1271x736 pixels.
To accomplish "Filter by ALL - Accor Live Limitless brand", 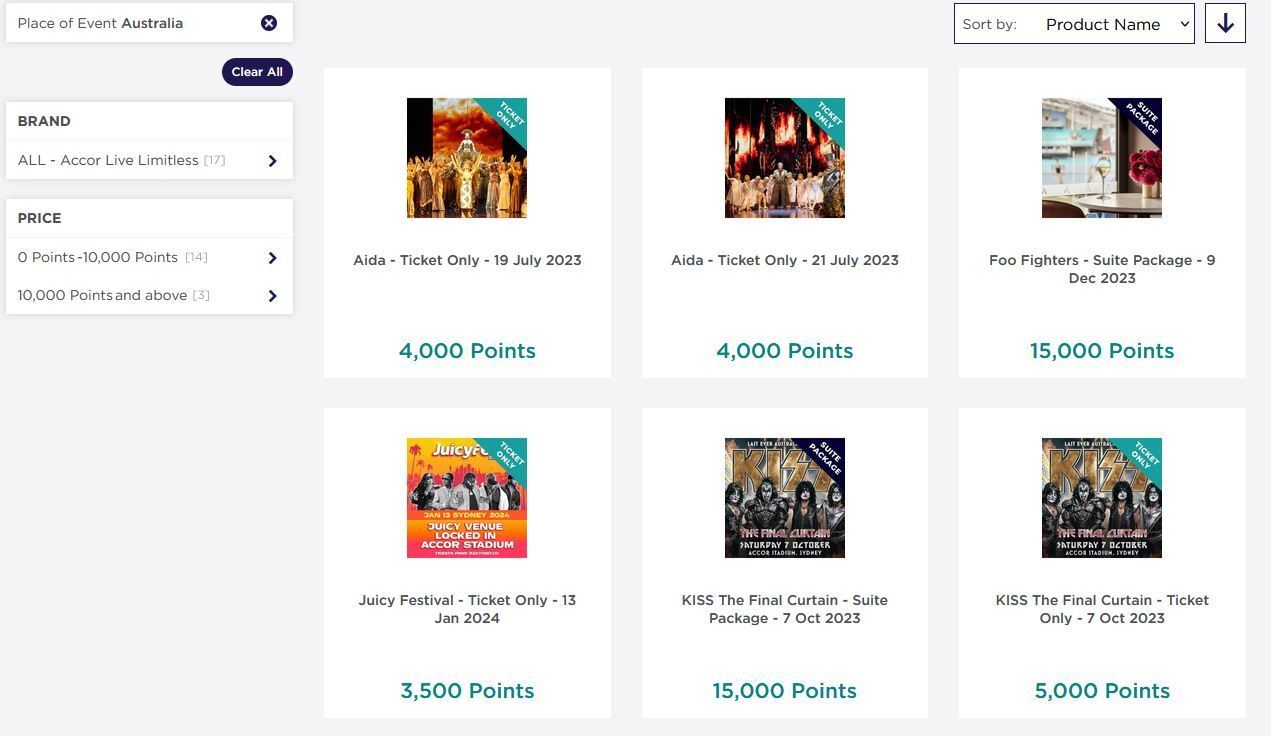I will 108,160.
